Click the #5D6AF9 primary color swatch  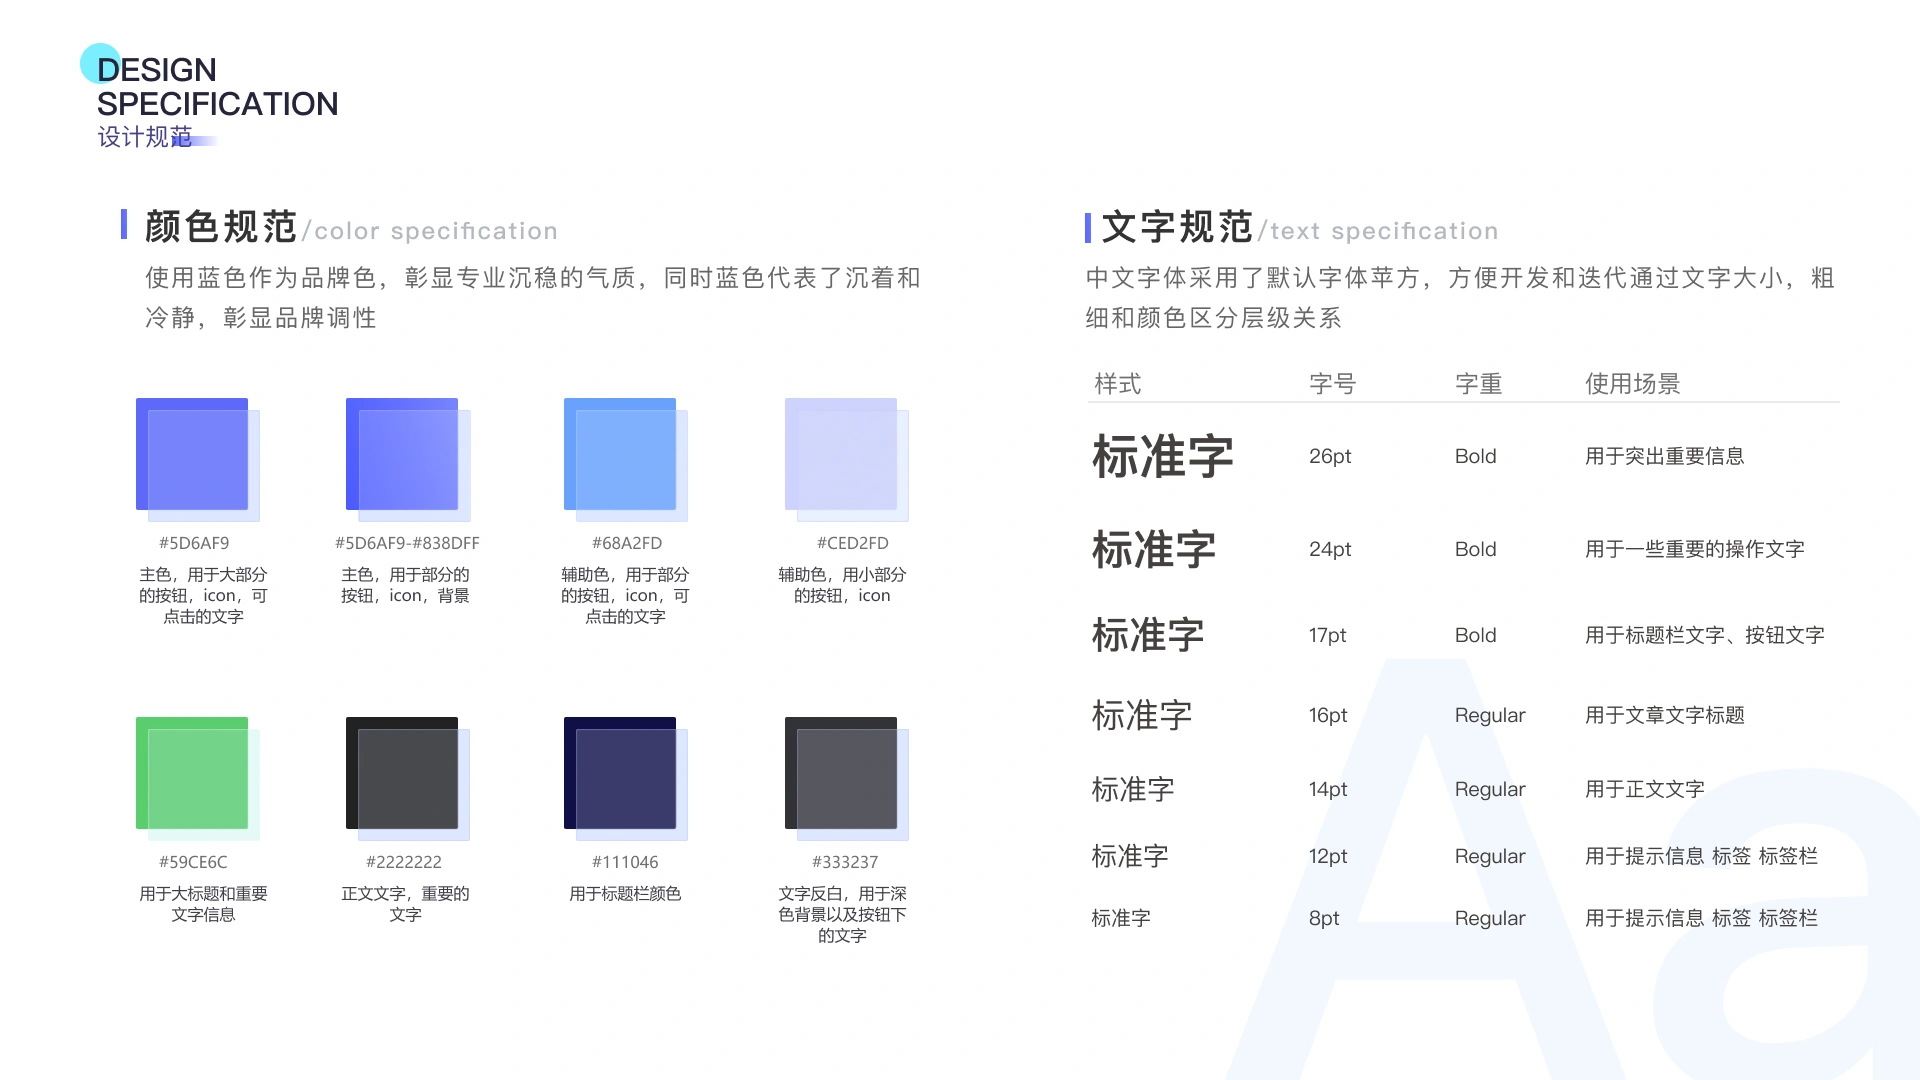197,459
